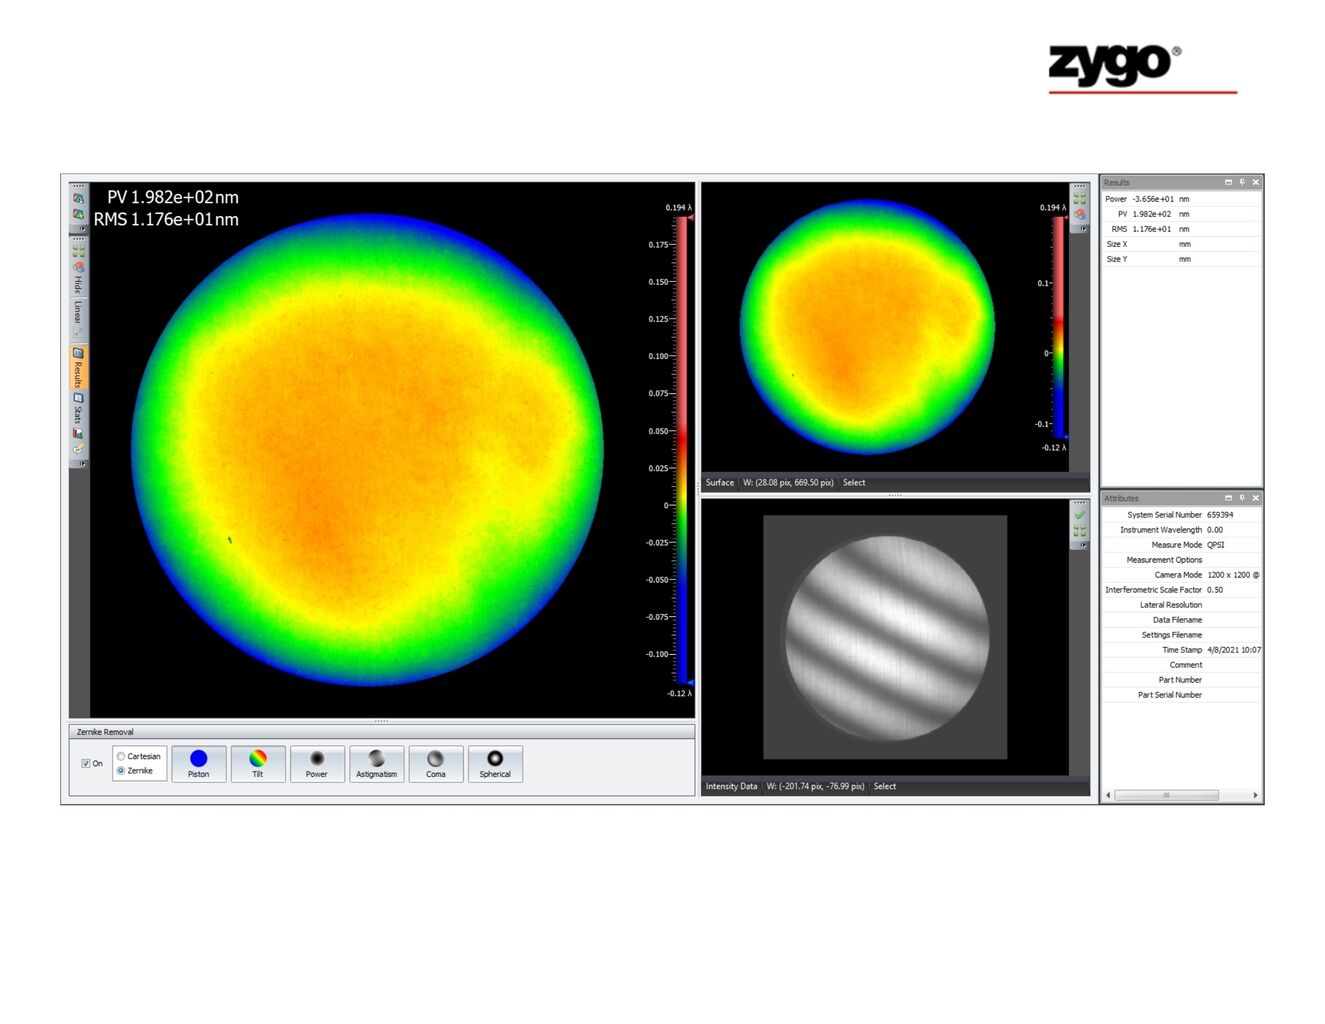This screenshot has height=1024, width=1325.
Task: Toggle Spherical aberration removal
Action: click(x=495, y=764)
